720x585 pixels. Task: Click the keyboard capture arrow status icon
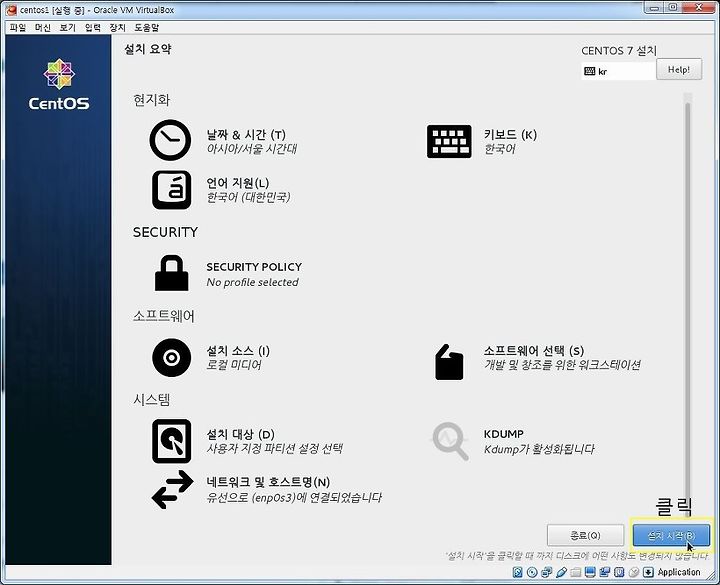click(x=648, y=572)
